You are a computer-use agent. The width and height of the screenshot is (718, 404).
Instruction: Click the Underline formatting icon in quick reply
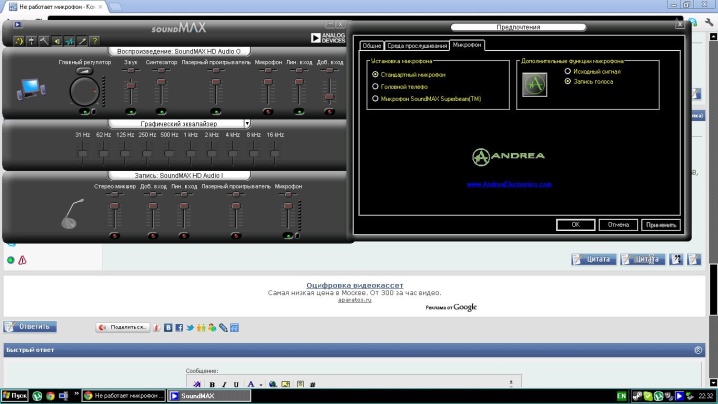coord(236,384)
